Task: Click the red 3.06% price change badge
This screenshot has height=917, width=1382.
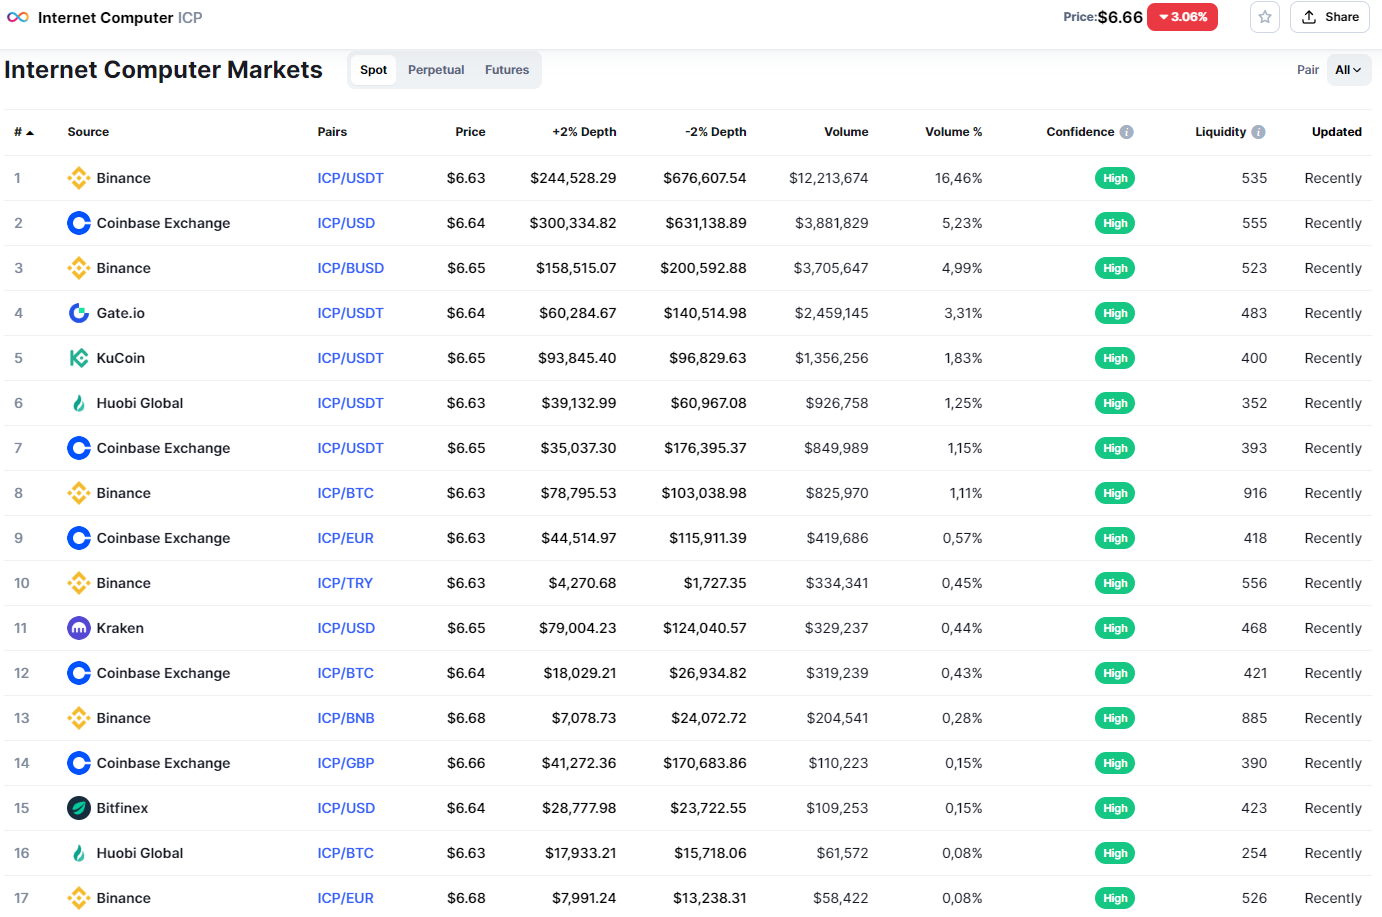Action: coord(1182,17)
